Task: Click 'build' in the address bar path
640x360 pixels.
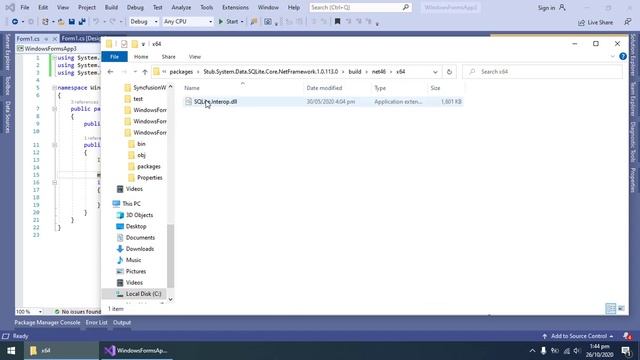Action: 355,72
